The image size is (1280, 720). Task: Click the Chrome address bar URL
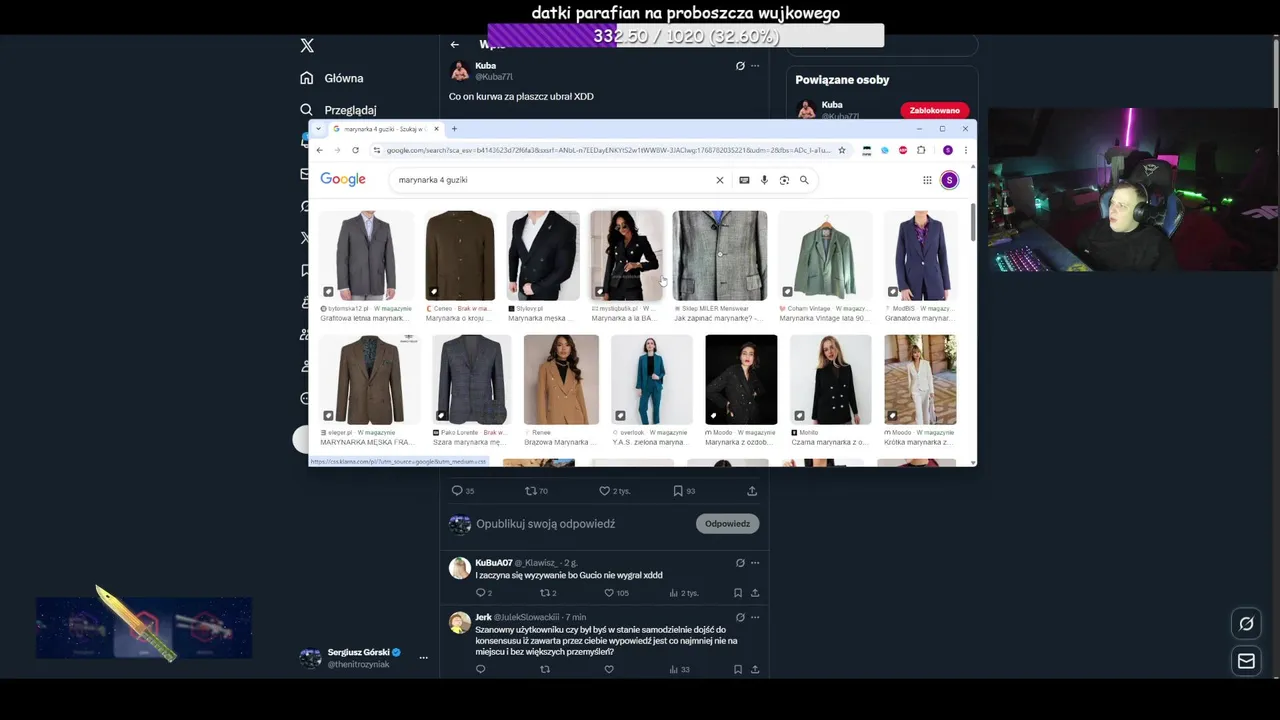(x=608, y=150)
